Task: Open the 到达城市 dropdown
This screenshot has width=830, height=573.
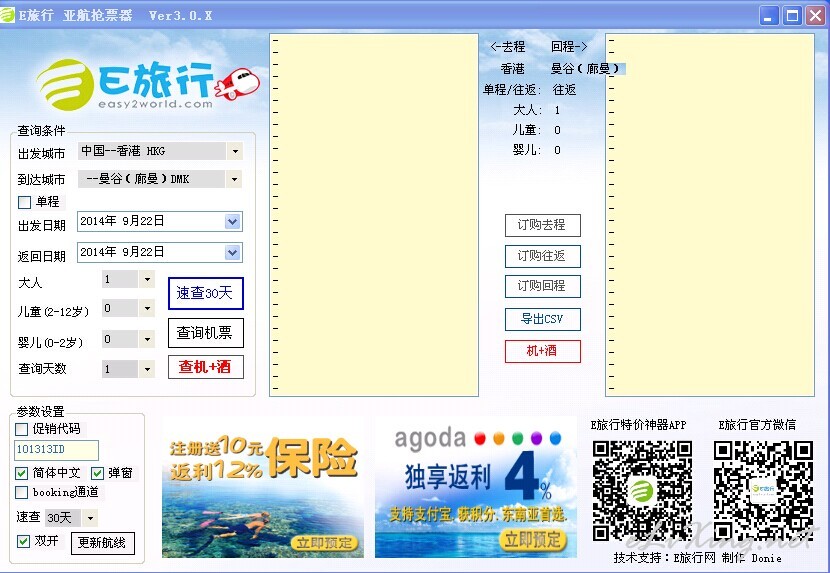Action: [x=234, y=180]
